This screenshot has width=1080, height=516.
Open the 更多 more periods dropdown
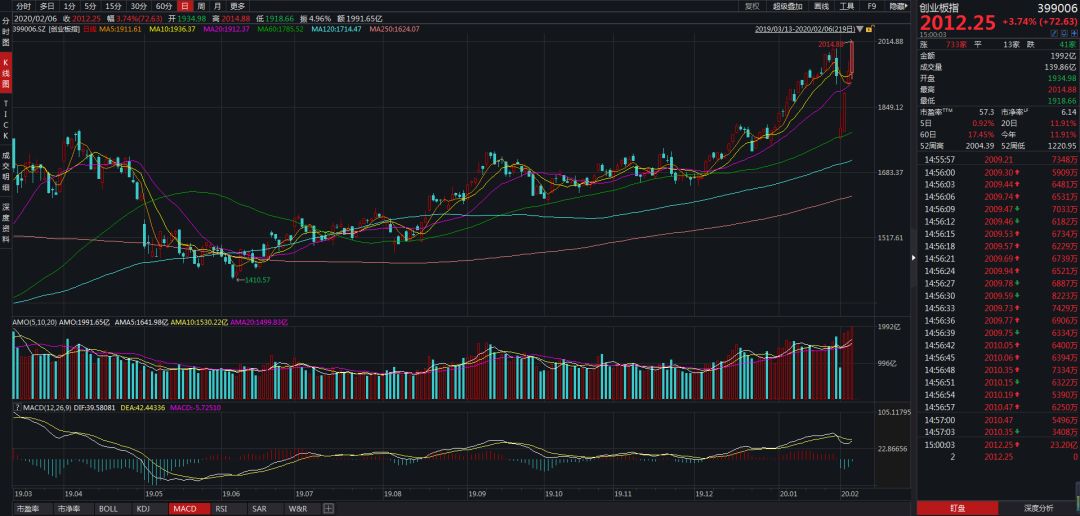click(x=238, y=6)
